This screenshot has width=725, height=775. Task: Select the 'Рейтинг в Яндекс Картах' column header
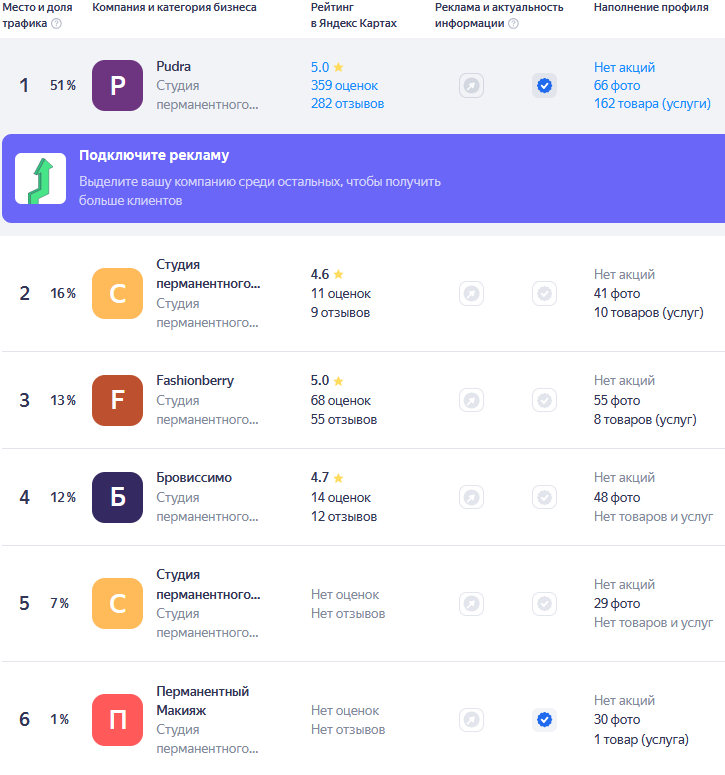353,15
